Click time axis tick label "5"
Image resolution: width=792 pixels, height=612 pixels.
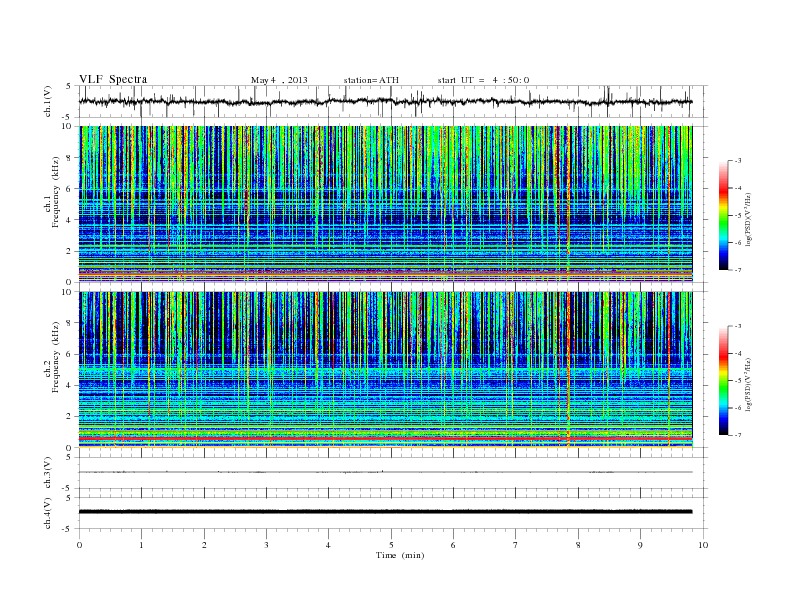[x=391, y=545]
